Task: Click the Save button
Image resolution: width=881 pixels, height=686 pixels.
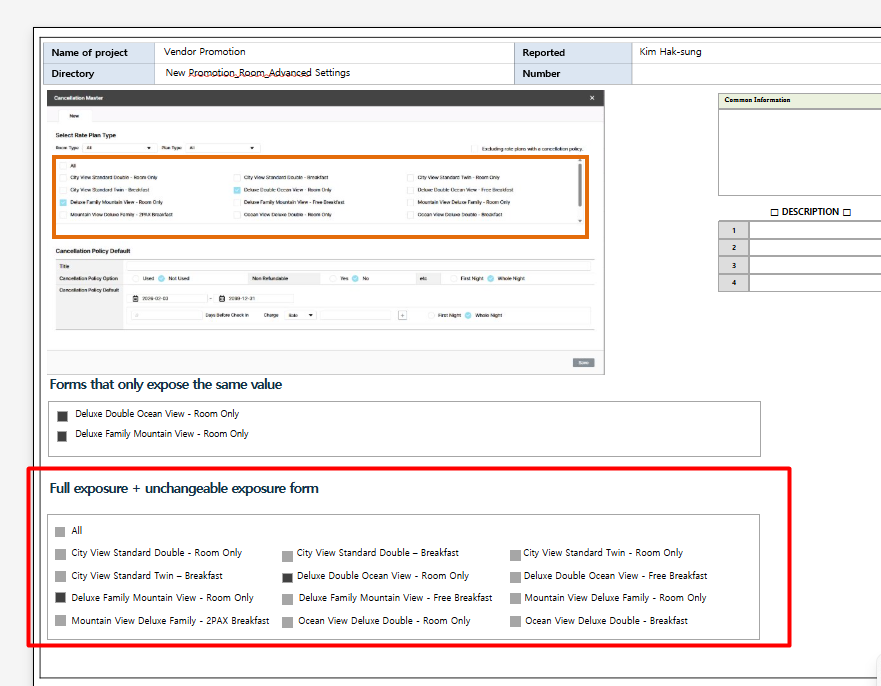Action: pyautogui.click(x=583, y=362)
